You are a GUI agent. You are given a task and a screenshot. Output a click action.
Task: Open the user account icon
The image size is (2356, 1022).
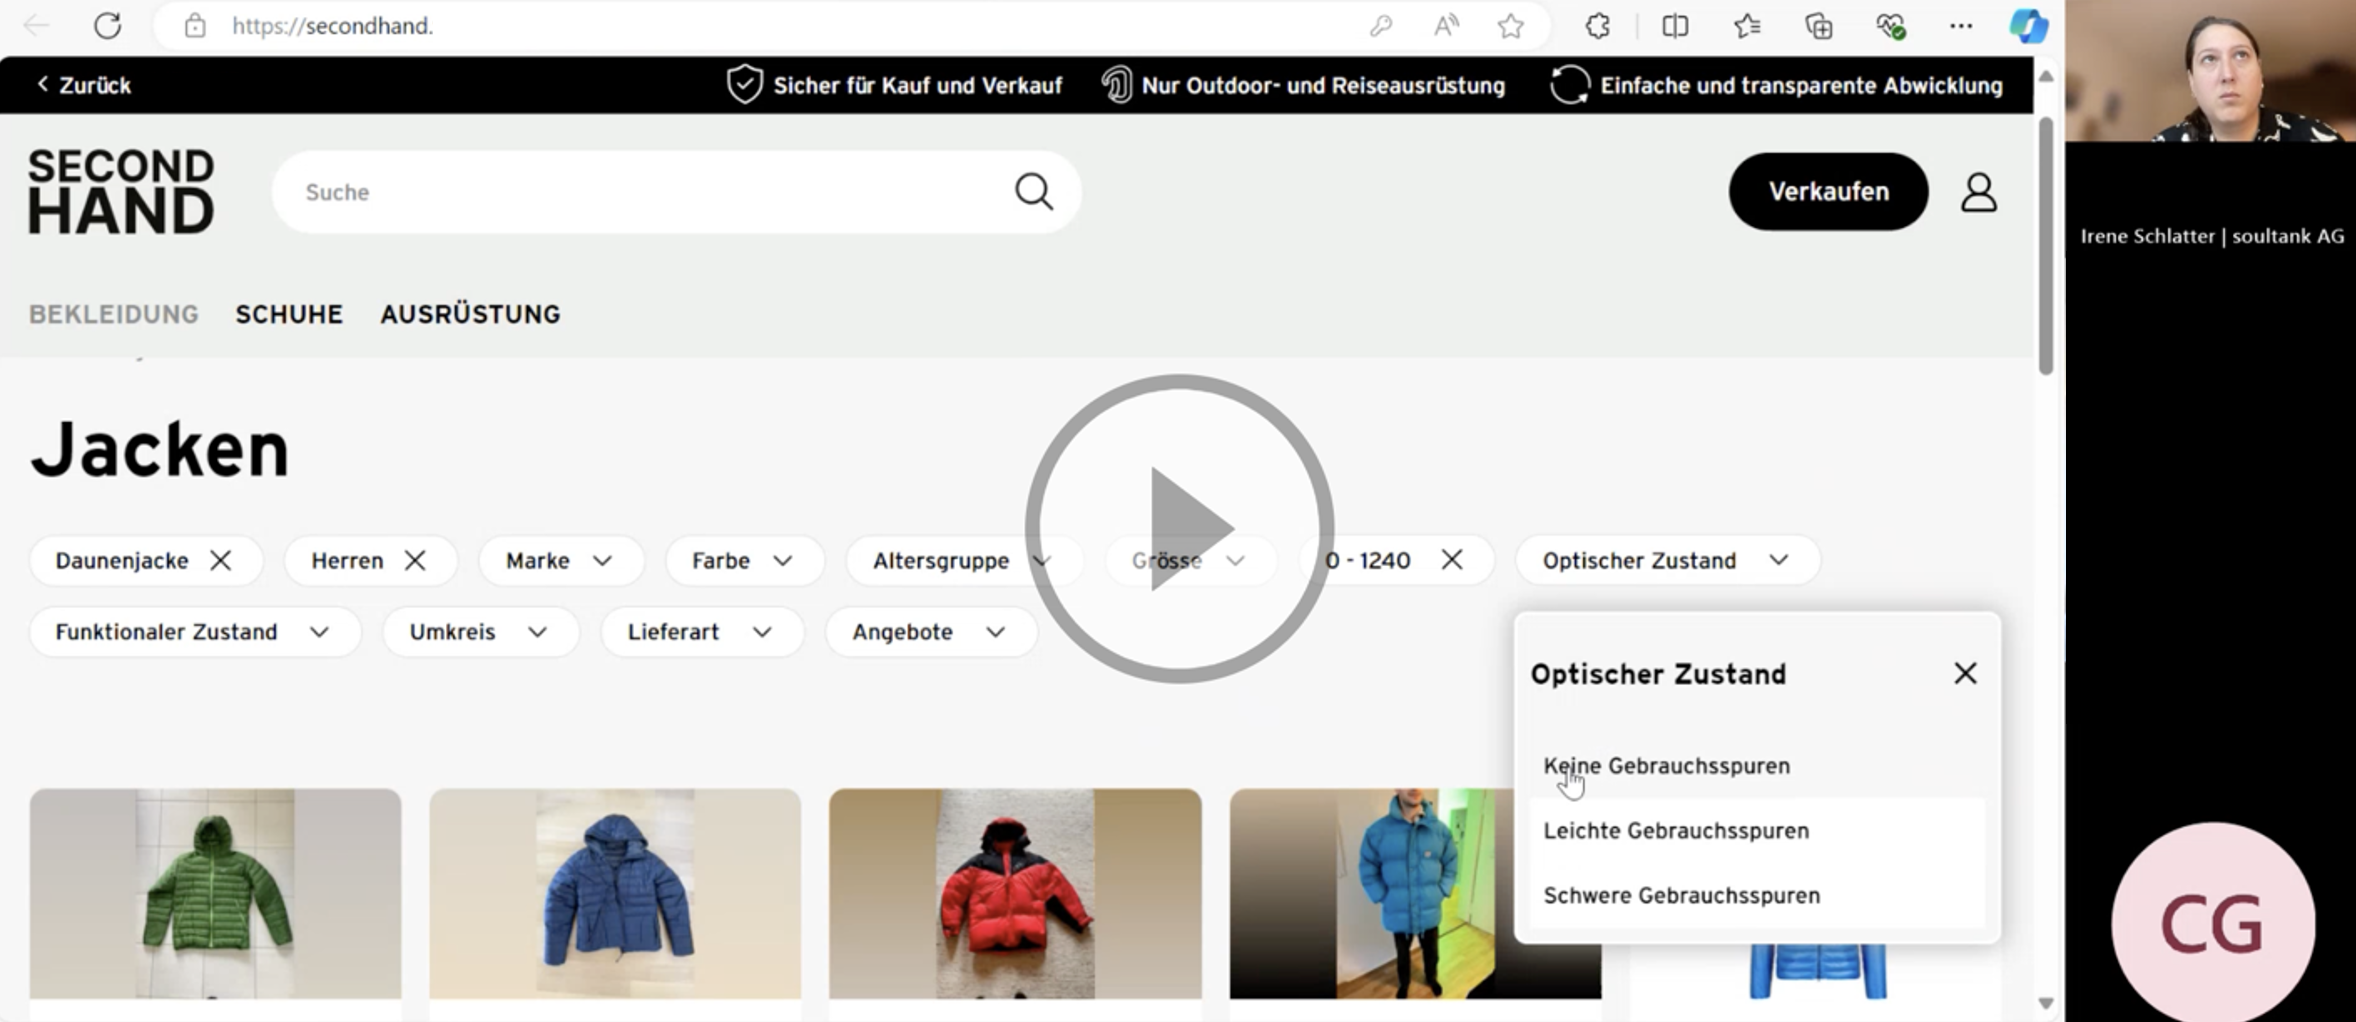click(x=1978, y=192)
